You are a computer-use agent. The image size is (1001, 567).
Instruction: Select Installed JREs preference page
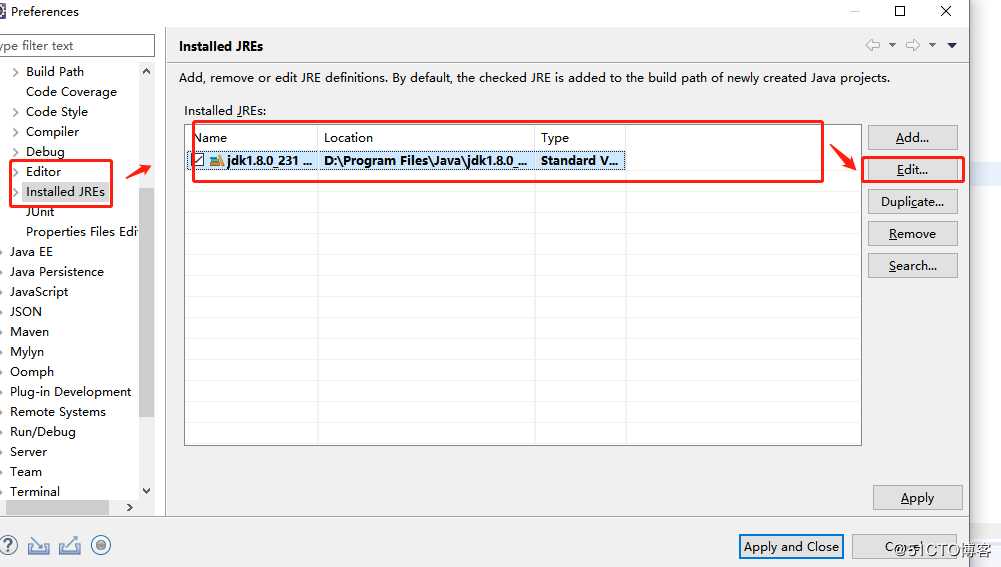[64, 192]
